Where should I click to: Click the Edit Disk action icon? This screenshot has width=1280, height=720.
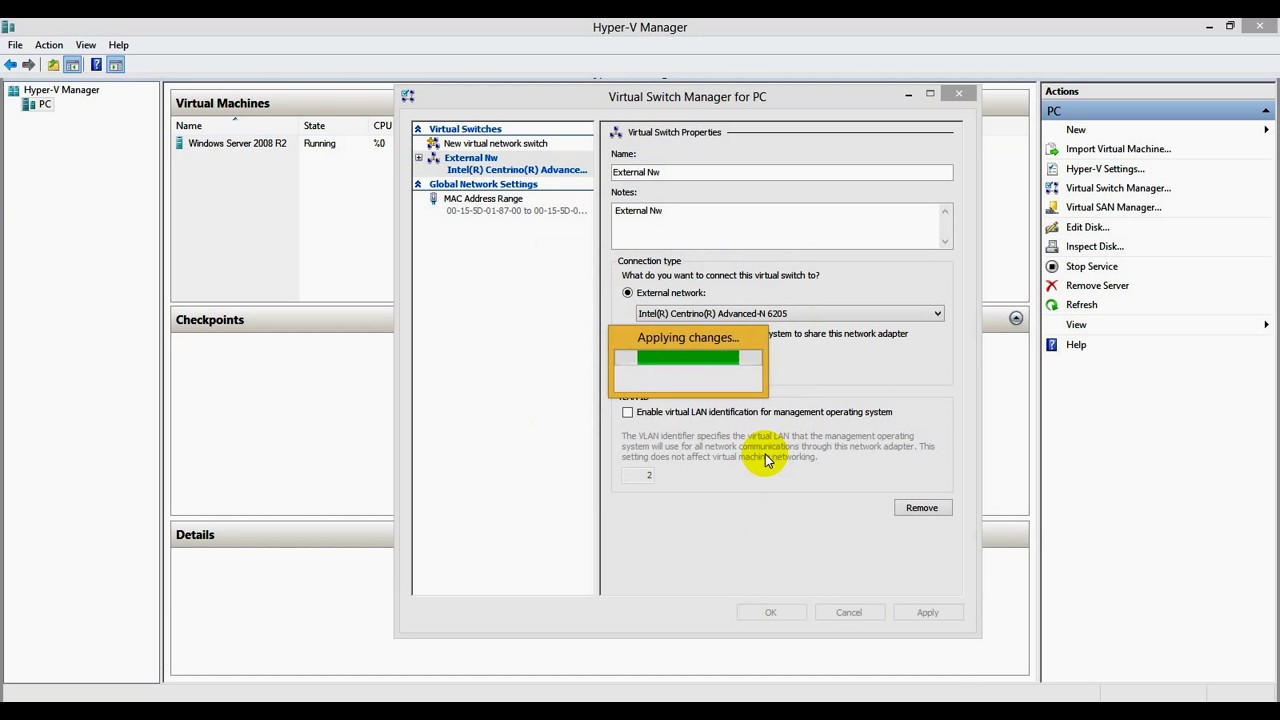1052,227
